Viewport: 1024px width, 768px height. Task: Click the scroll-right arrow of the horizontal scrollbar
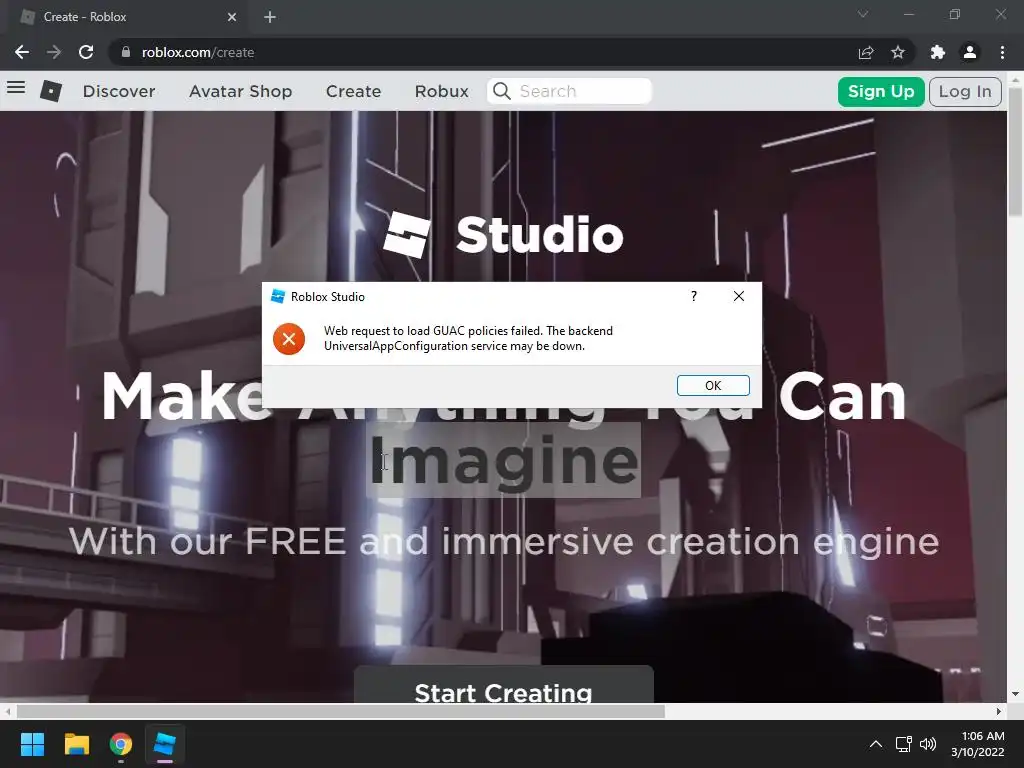[999, 711]
